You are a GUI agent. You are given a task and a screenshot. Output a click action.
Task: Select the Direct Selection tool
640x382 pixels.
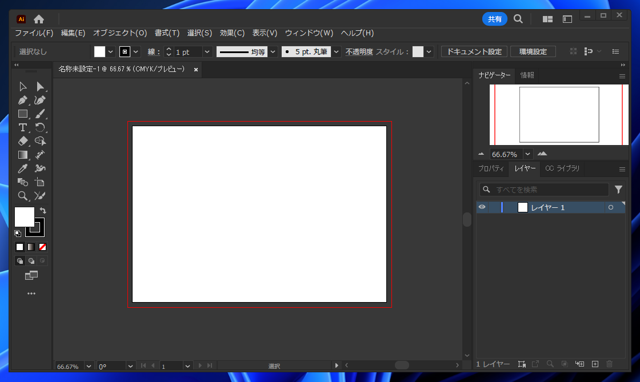(x=40, y=87)
